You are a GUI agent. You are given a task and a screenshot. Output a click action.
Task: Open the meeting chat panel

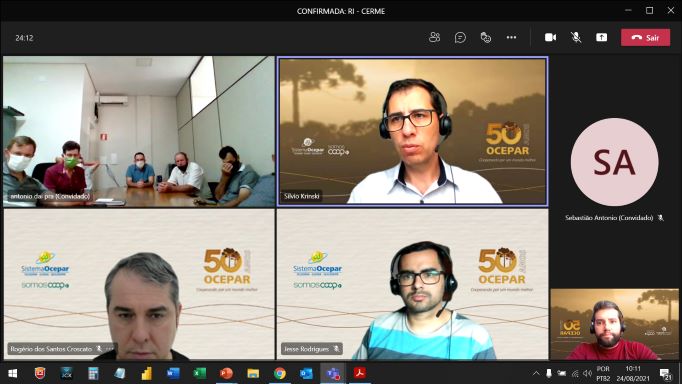(x=460, y=37)
